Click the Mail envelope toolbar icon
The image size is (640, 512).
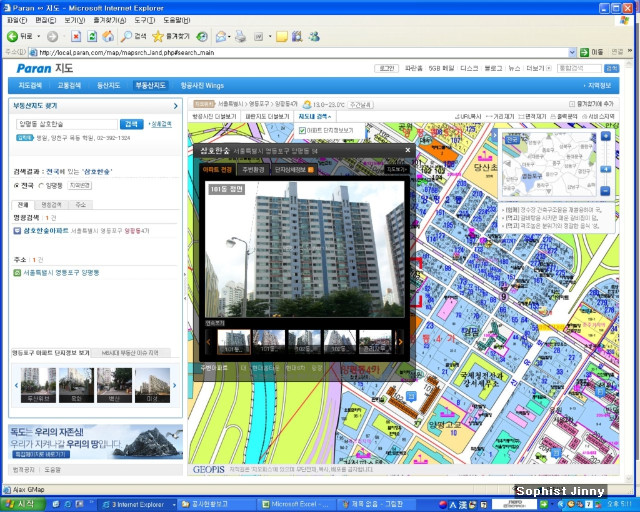pyautogui.click(x=221, y=37)
